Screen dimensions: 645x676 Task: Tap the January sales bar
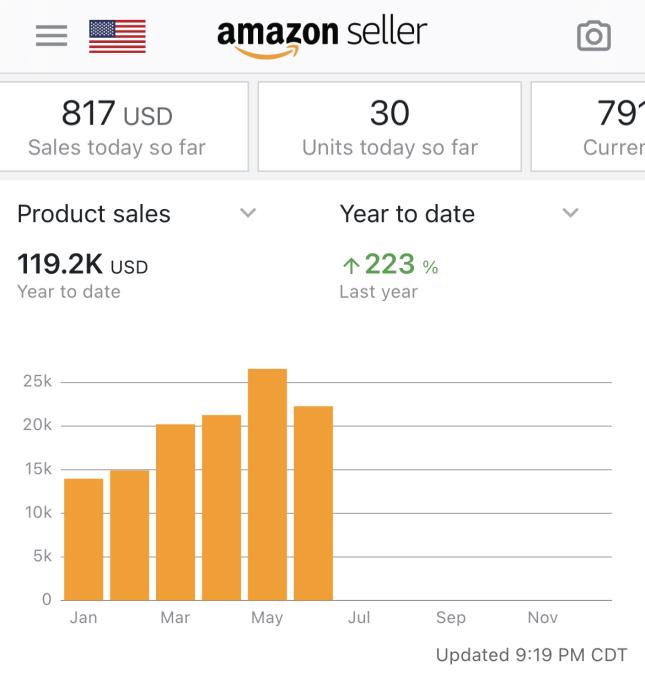tap(84, 539)
